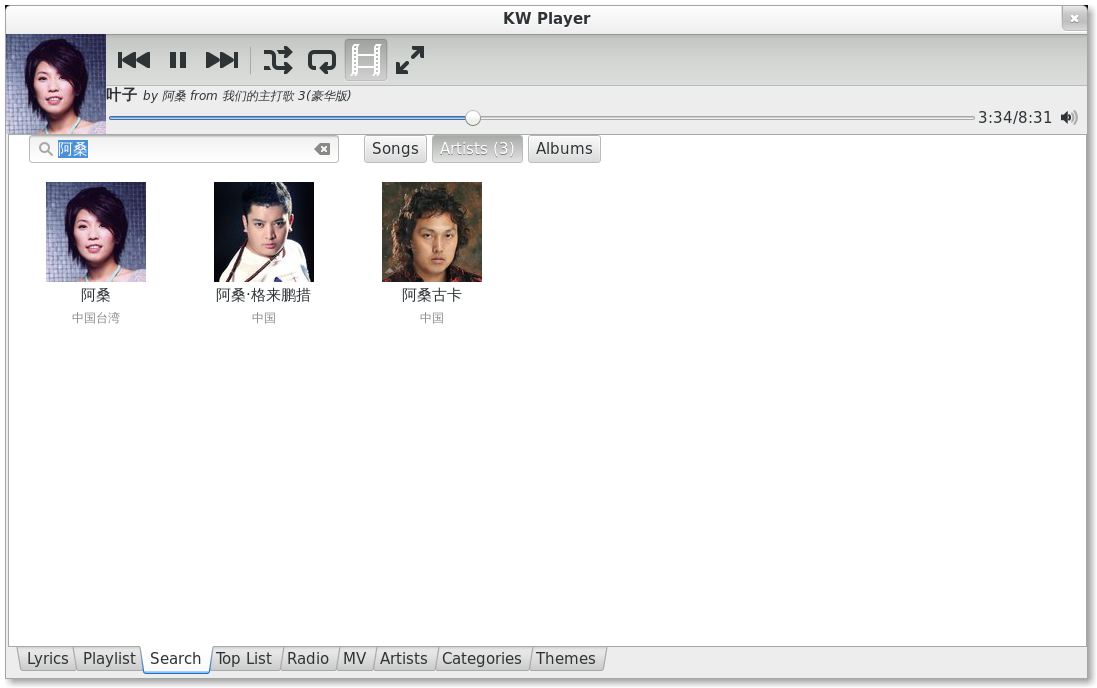1097x688 pixels.
Task: Open artist 阿桑·格来鹏措 photo thumbnail
Action: 264,232
